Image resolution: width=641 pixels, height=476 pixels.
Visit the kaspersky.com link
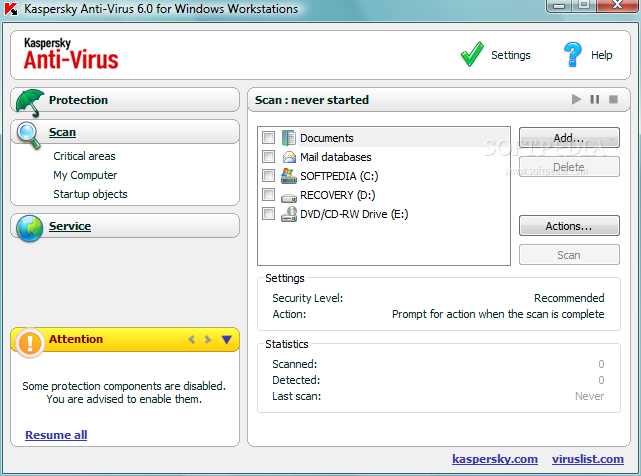click(495, 459)
